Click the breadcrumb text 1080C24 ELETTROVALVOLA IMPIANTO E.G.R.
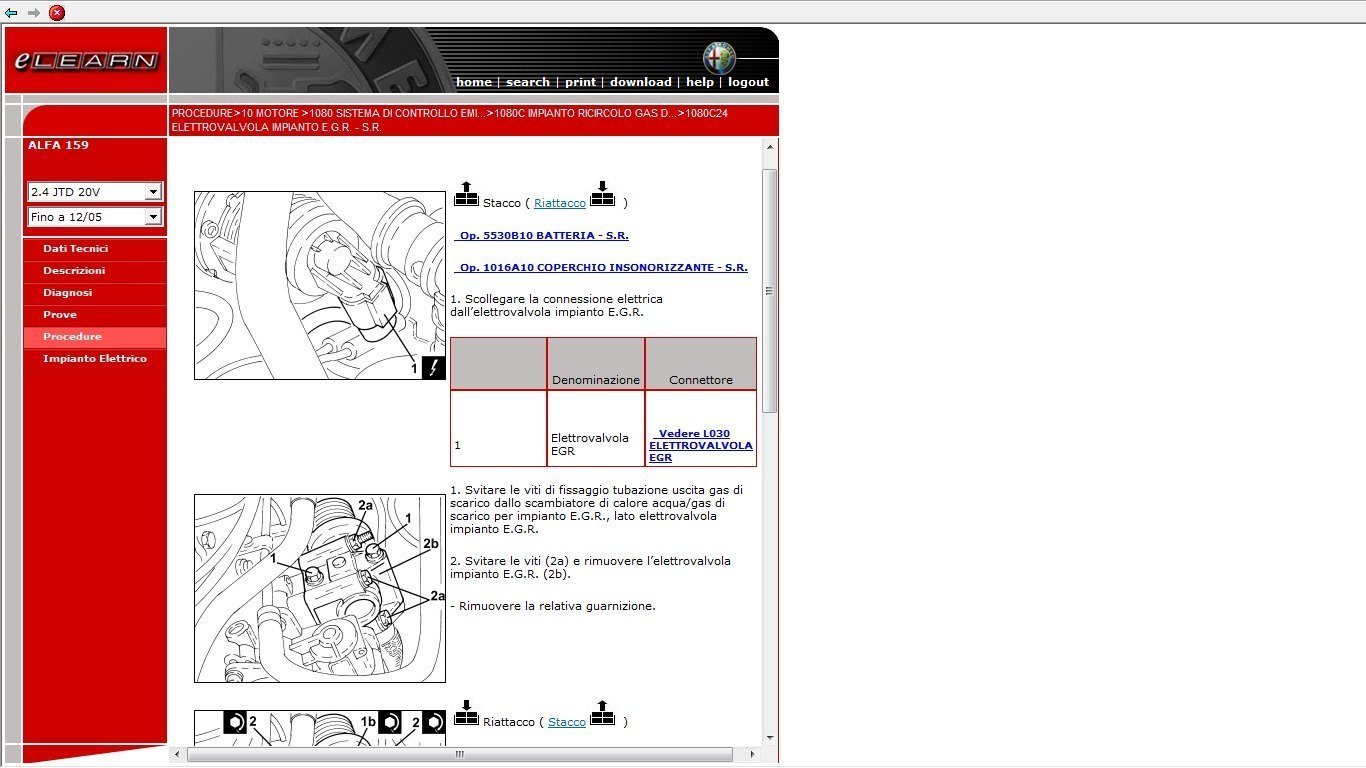This screenshot has height=768, width=1366. coord(449,121)
